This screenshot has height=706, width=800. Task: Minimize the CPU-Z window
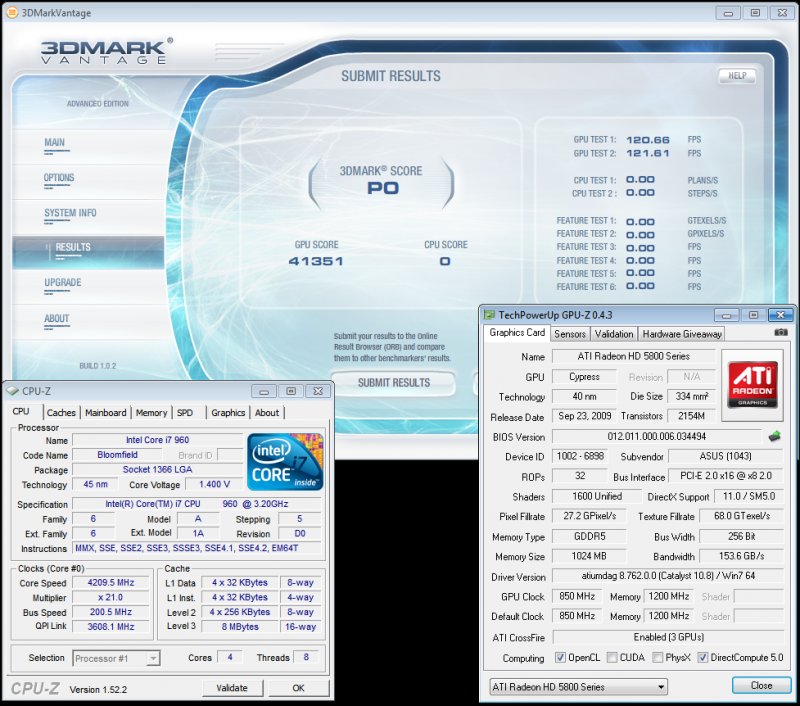pos(264,391)
